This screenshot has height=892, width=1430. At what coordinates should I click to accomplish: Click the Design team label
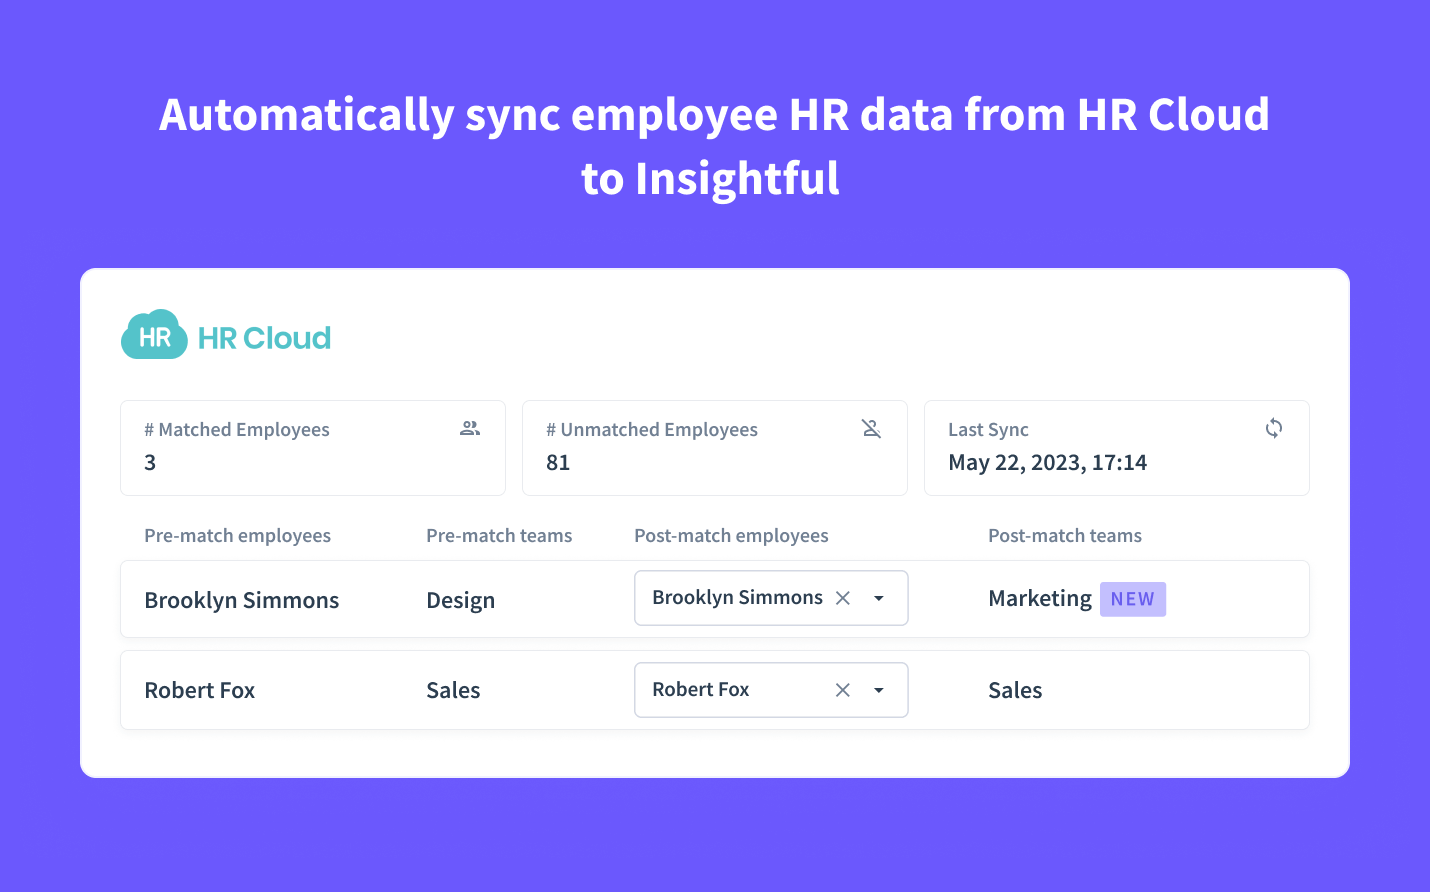pyautogui.click(x=460, y=599)
